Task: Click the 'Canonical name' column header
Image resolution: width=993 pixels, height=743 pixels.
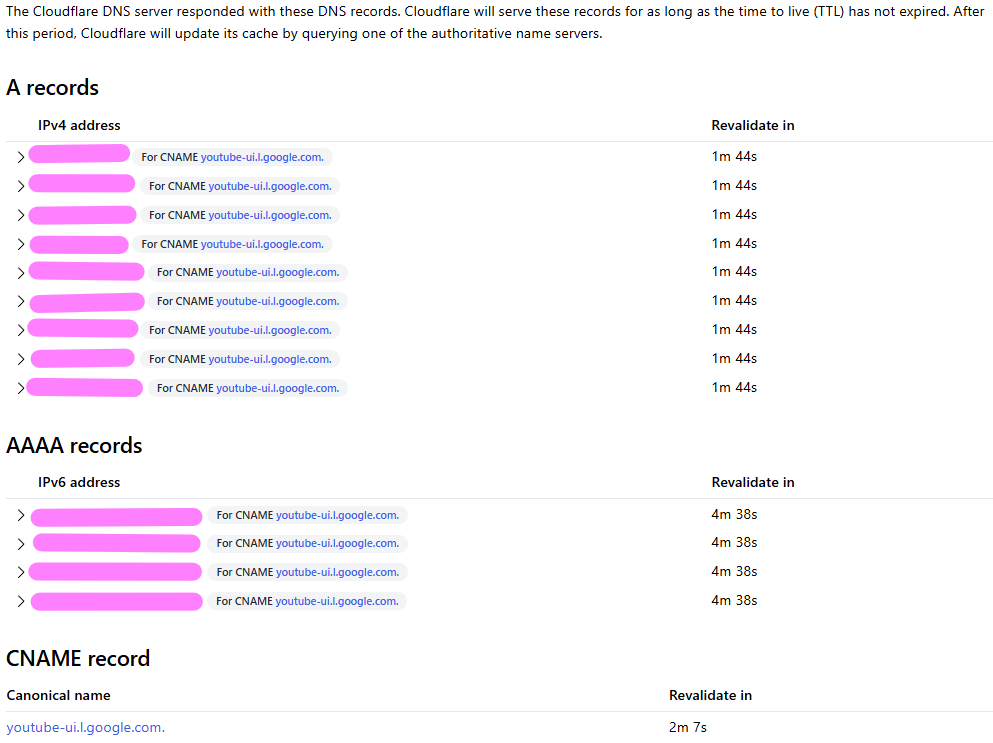Action: [x=58, y=695]
